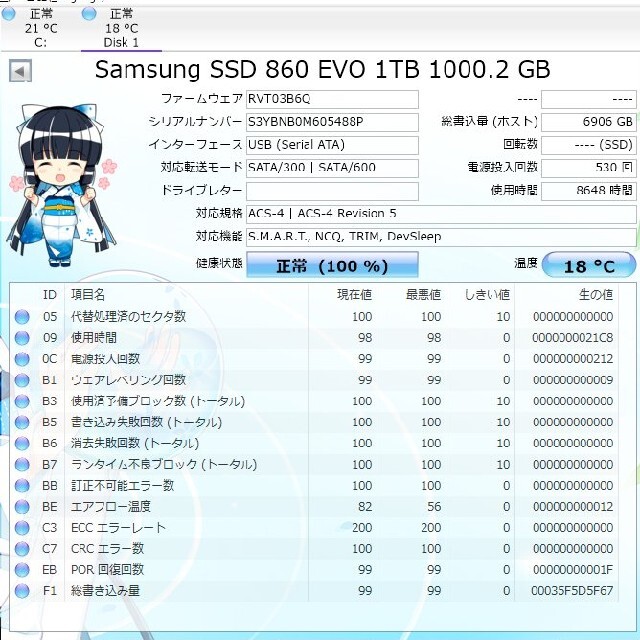
Task: Click the transfer mode field SATA/300 | SATA/600
Action: pos(332,168)
